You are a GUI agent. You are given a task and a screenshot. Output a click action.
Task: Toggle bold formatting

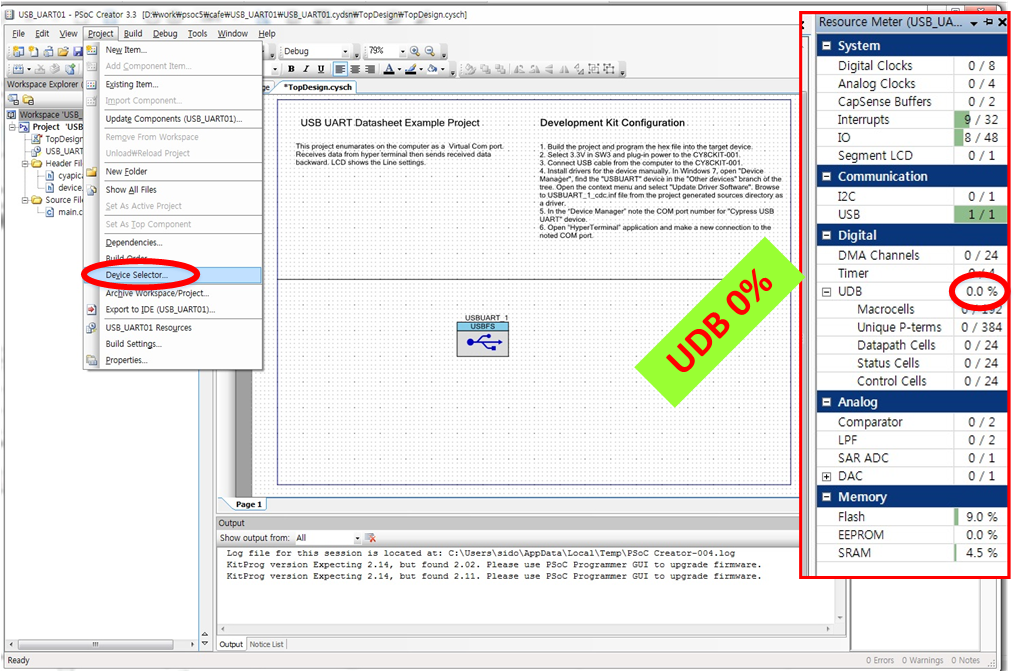point(291,67)
